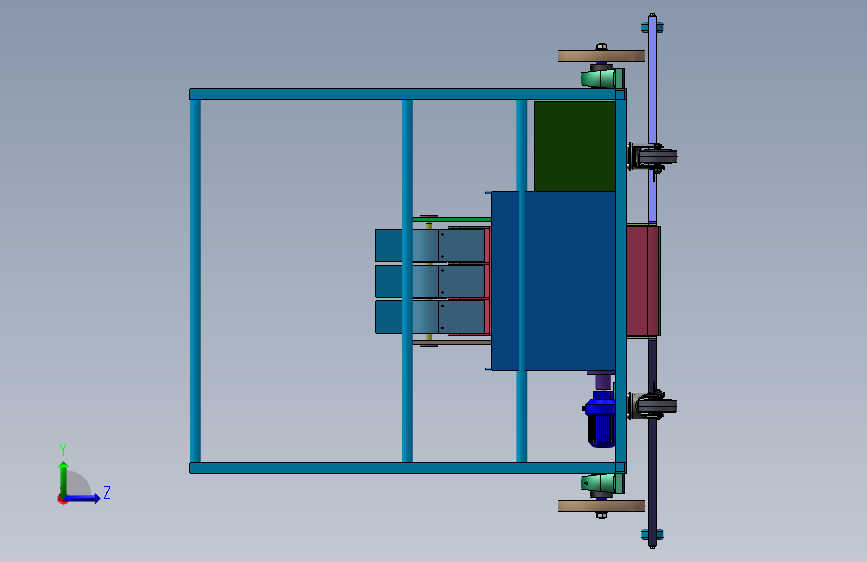
Task: Select the hex nut on upper tan plate
Action: tap(602, 47)
